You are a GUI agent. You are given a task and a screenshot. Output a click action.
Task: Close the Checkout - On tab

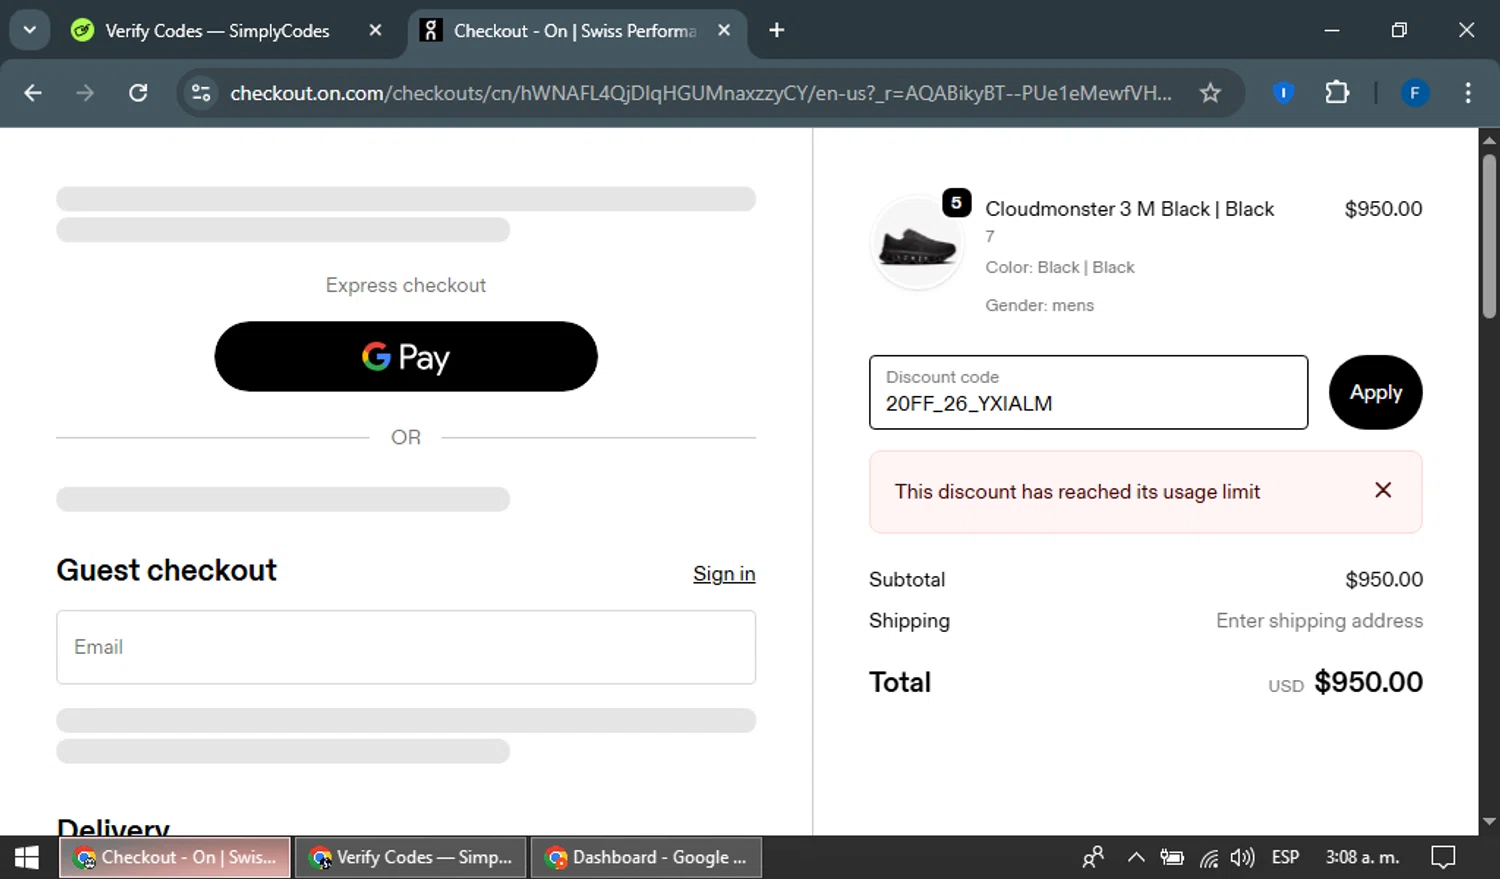[724, 31]
